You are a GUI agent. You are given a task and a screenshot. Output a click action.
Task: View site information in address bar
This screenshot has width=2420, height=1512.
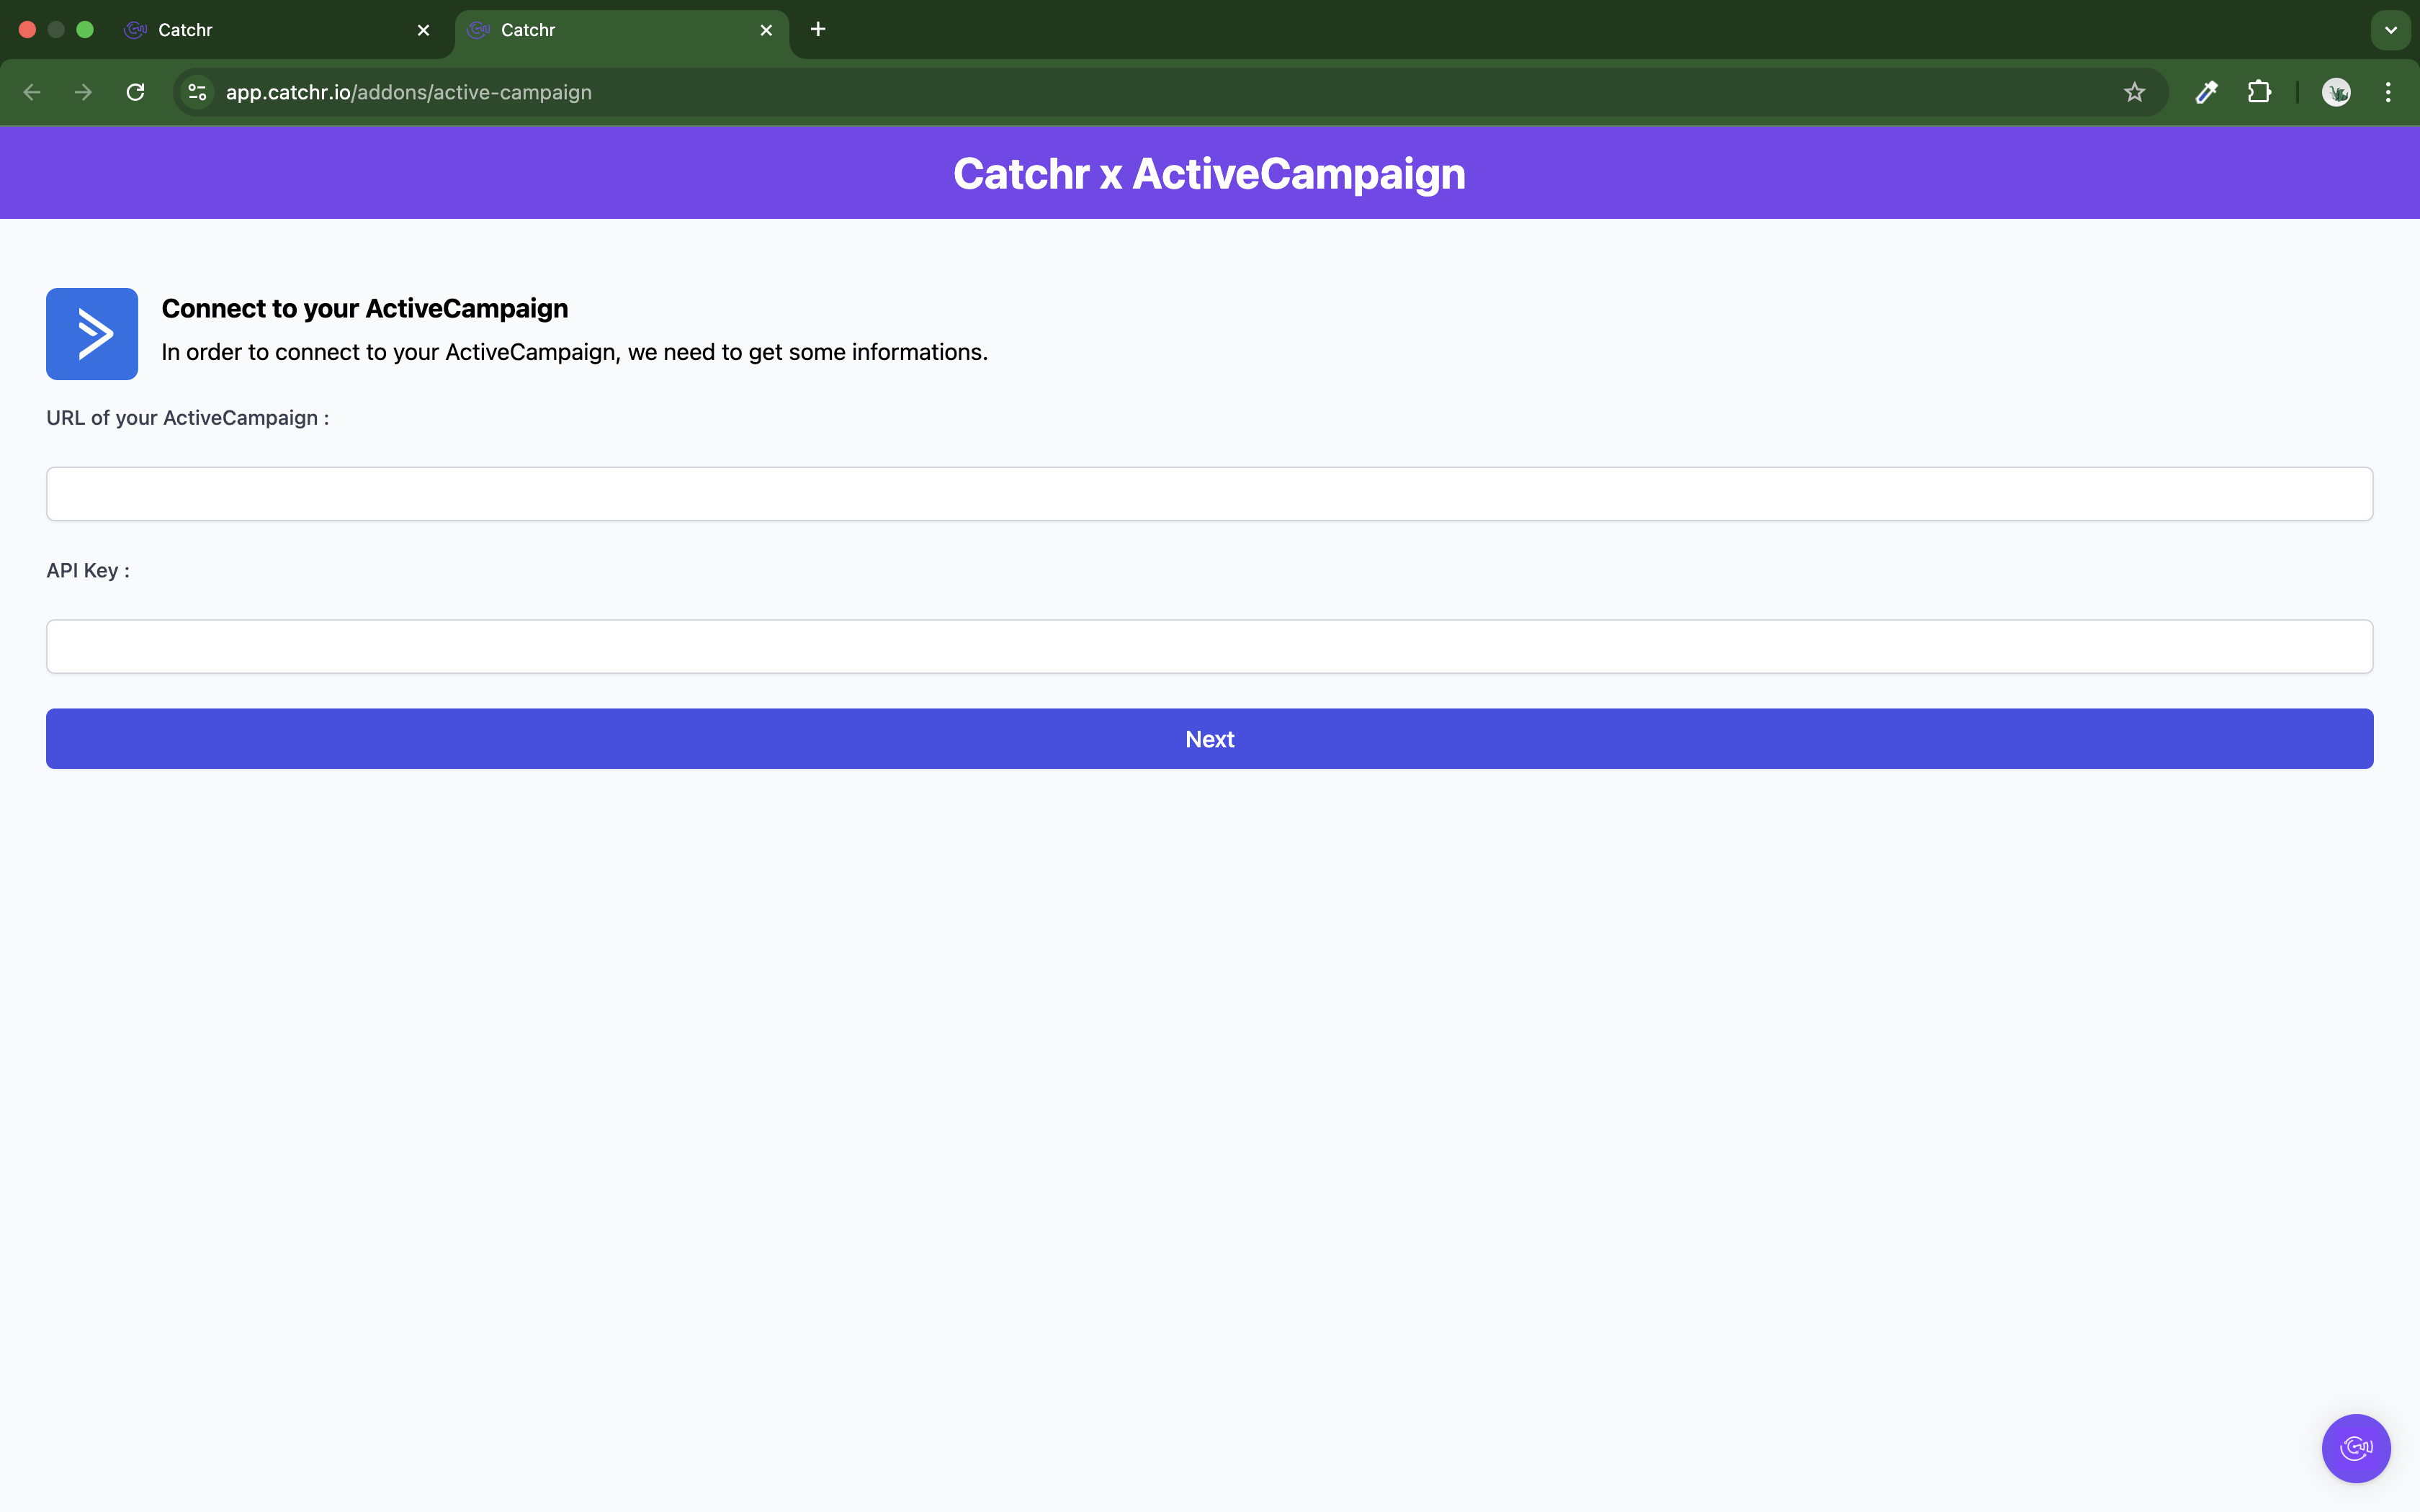[198, 92]
